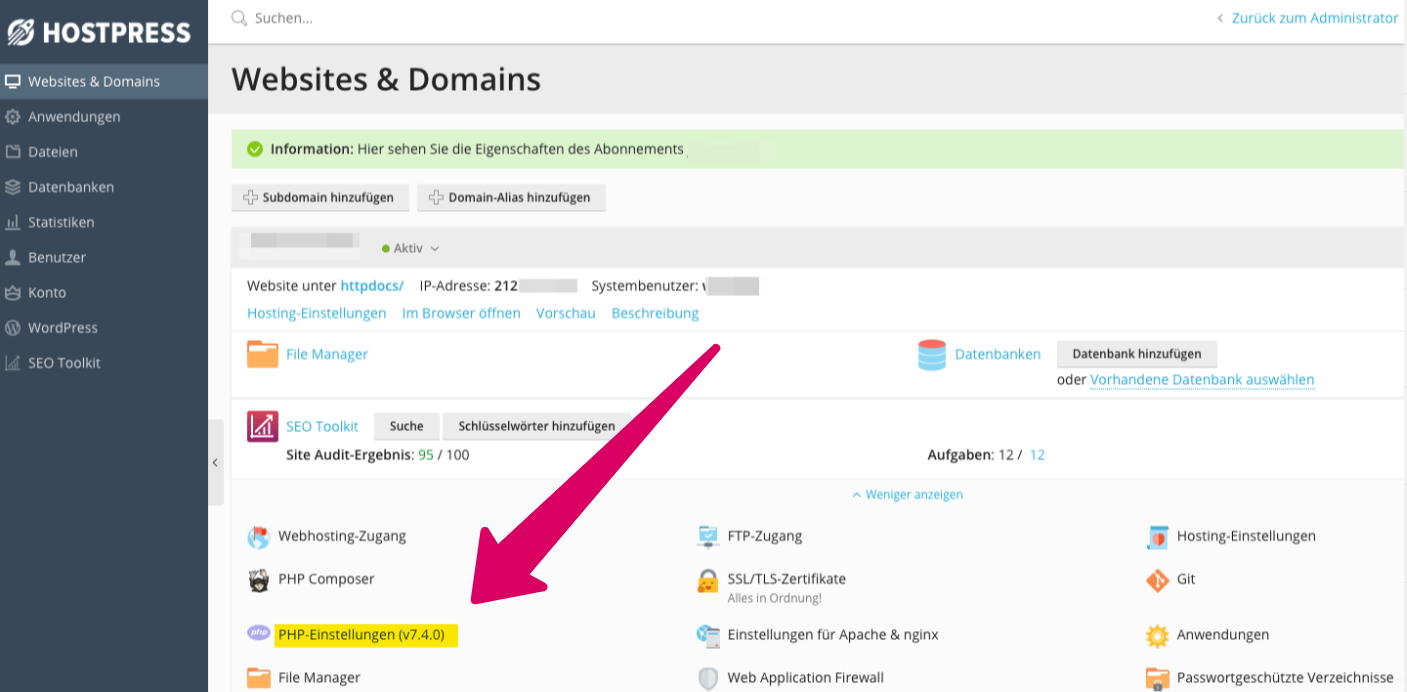1407x692 pixels.
Task: Click Subdomain hinzufügen button
Action: (320, 197)
